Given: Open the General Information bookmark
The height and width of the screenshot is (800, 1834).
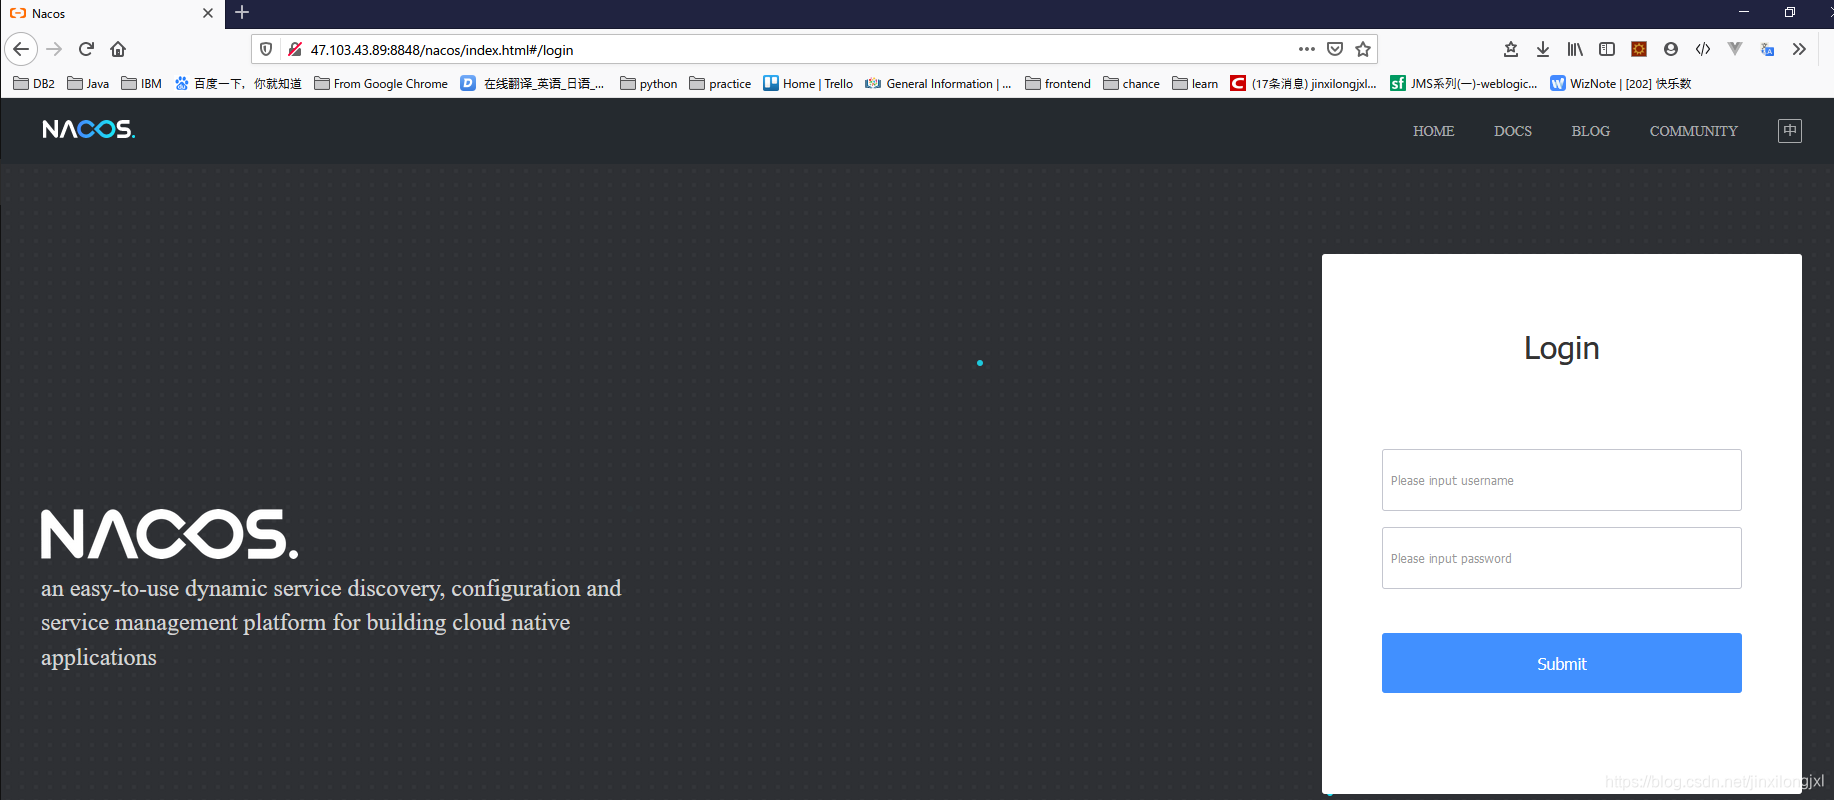Looking at the screenshot, I should [x=939, y=84].
